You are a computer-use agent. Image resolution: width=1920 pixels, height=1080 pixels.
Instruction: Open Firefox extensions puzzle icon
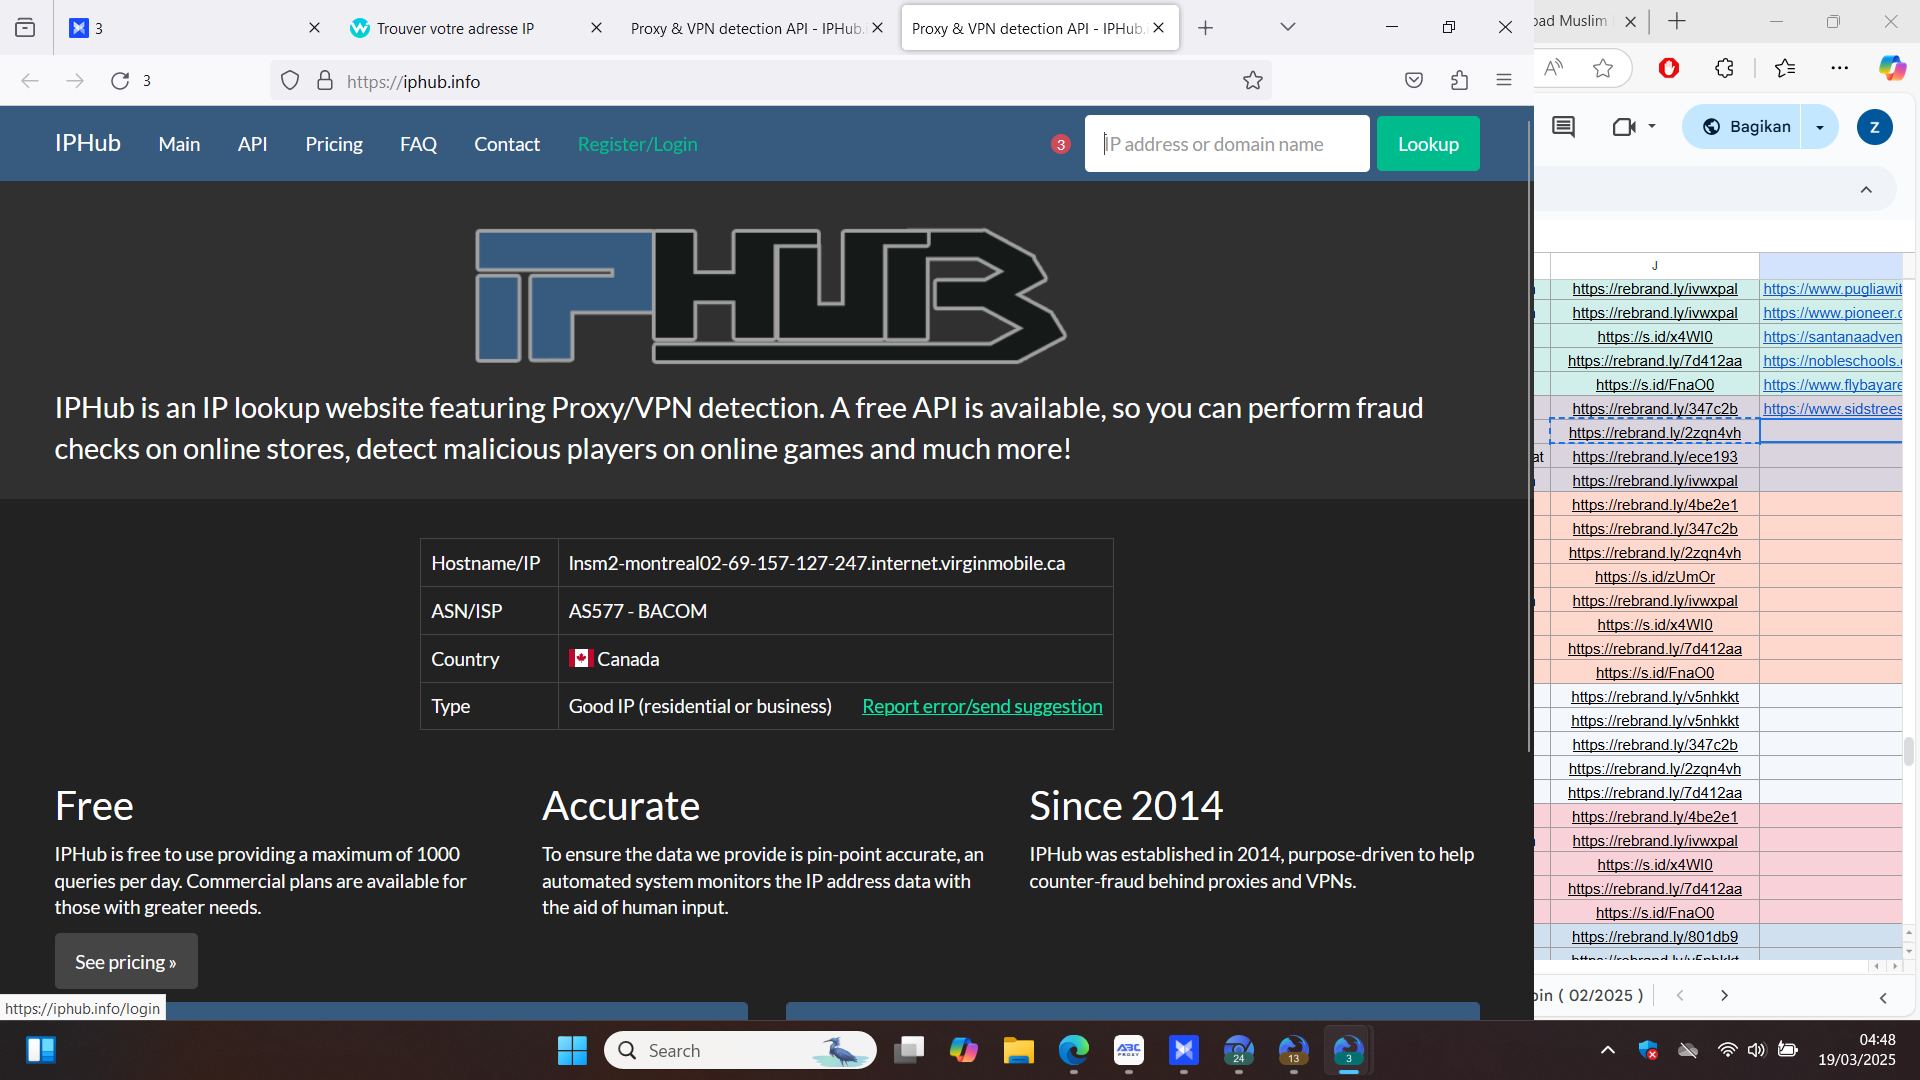(x=1459, y=81)
